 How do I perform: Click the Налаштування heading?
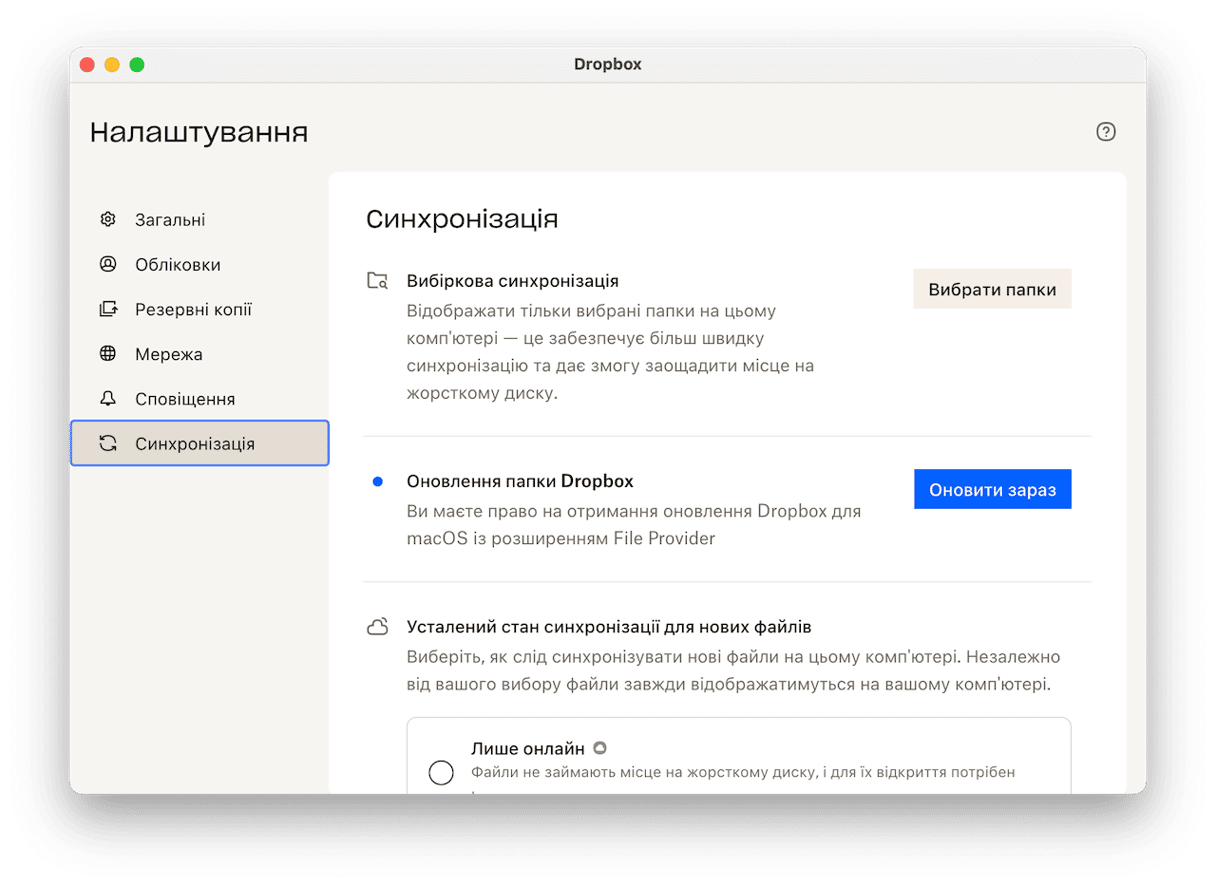[199, 132]
